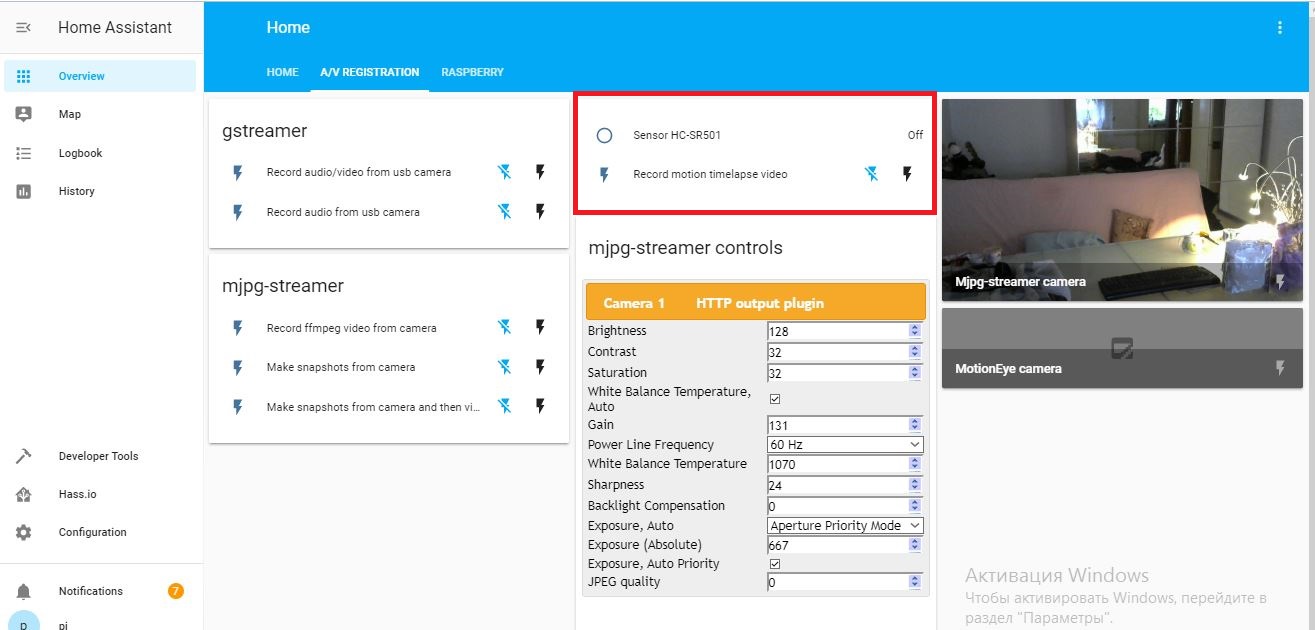Turn off Record ffmpeg video from camera
This screenshot has height=630, width=1315.
pos(504,328)
